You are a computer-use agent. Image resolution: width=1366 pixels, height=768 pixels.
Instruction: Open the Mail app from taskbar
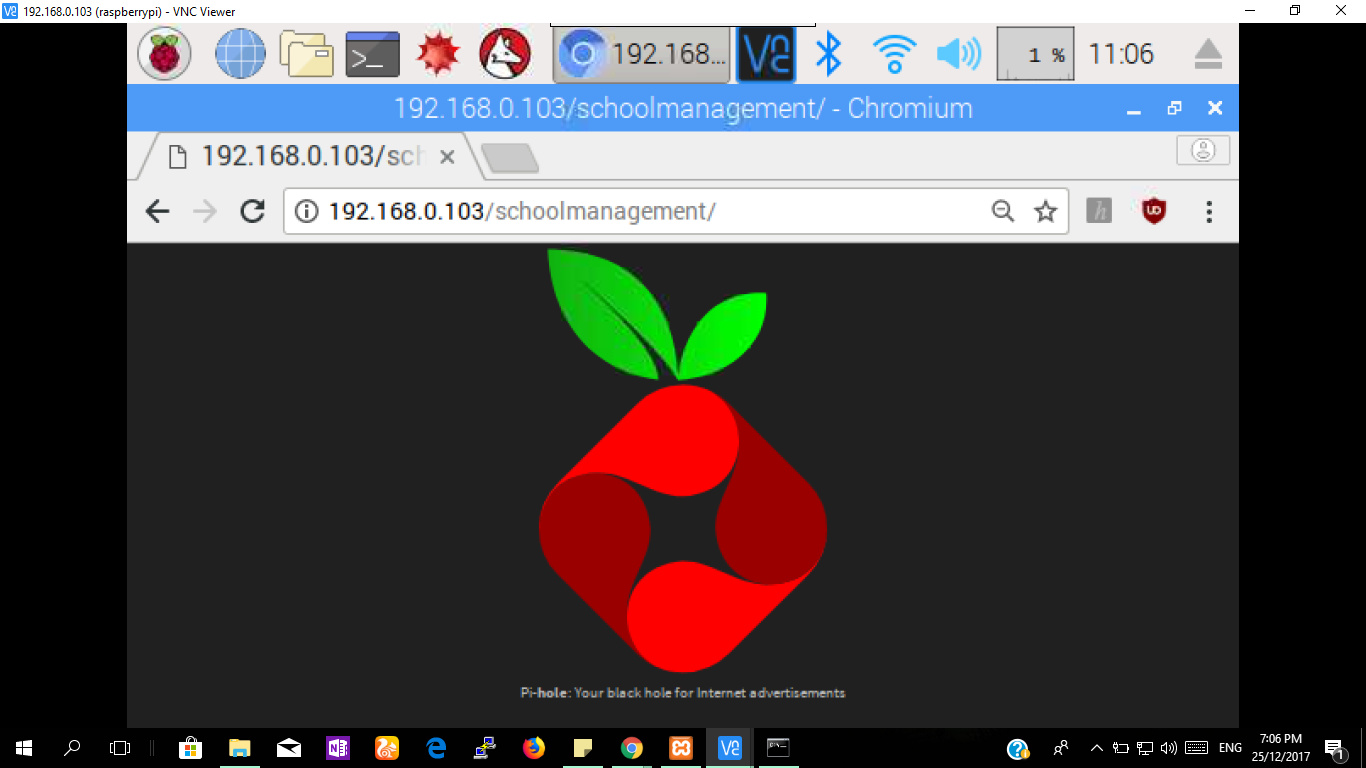(289, 747)
